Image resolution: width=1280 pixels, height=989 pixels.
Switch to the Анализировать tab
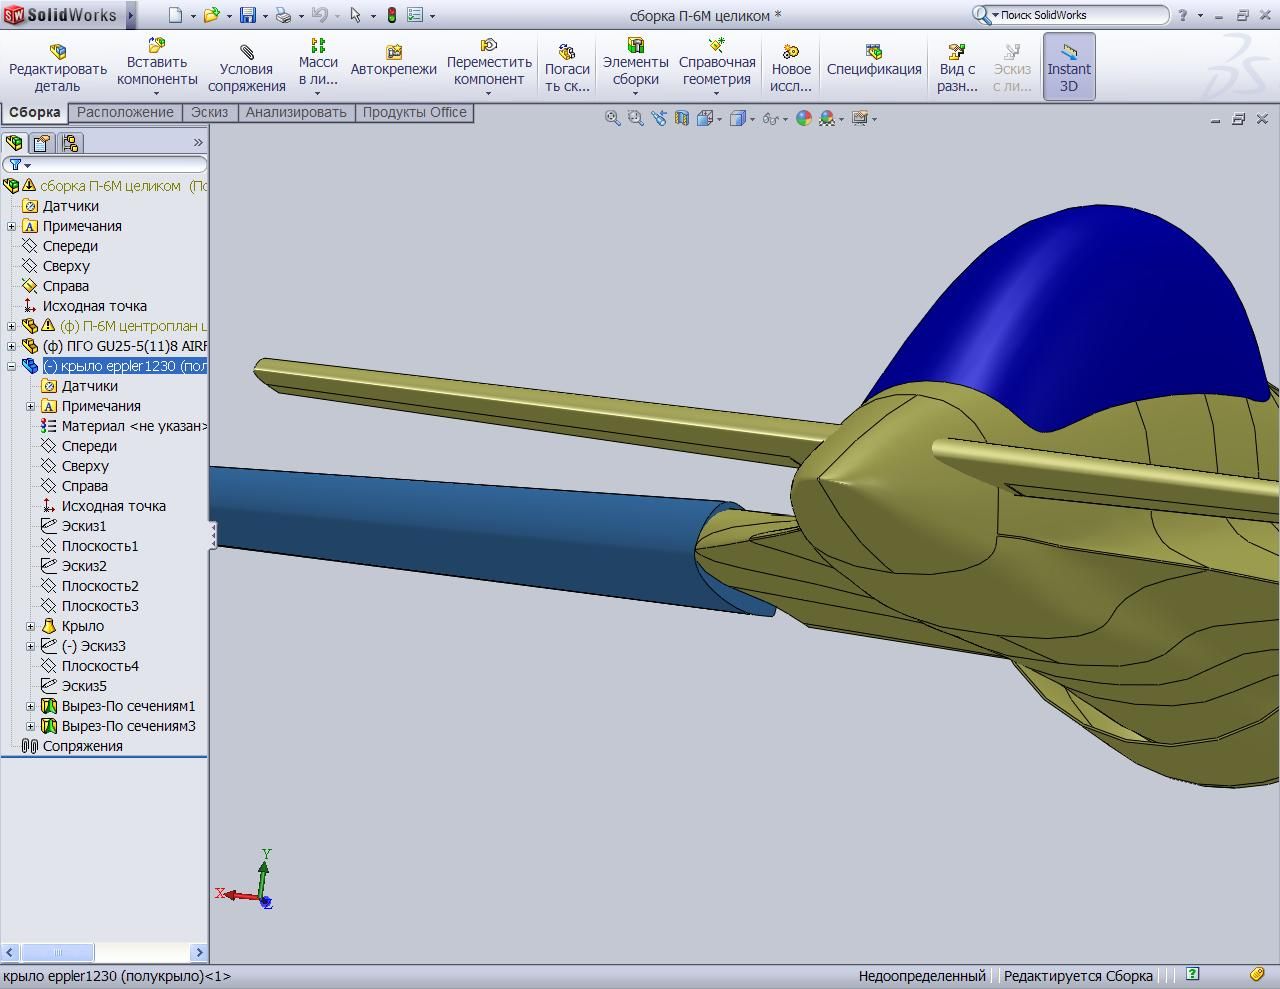click(295, 112)
